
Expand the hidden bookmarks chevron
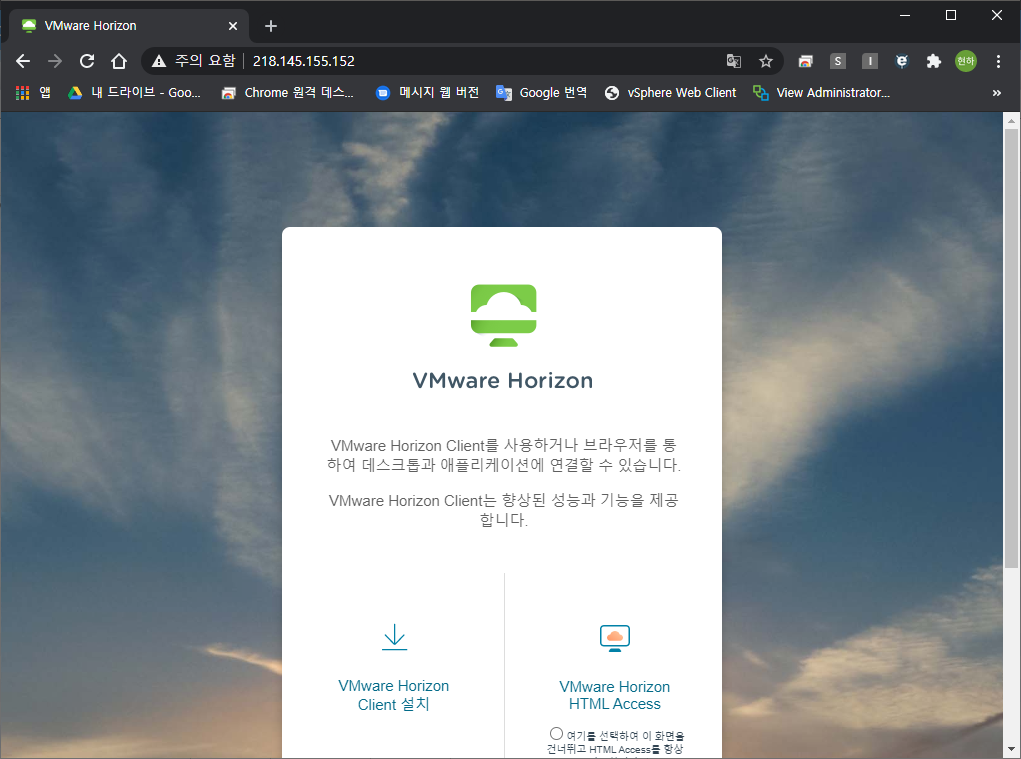tap(996, 93)
